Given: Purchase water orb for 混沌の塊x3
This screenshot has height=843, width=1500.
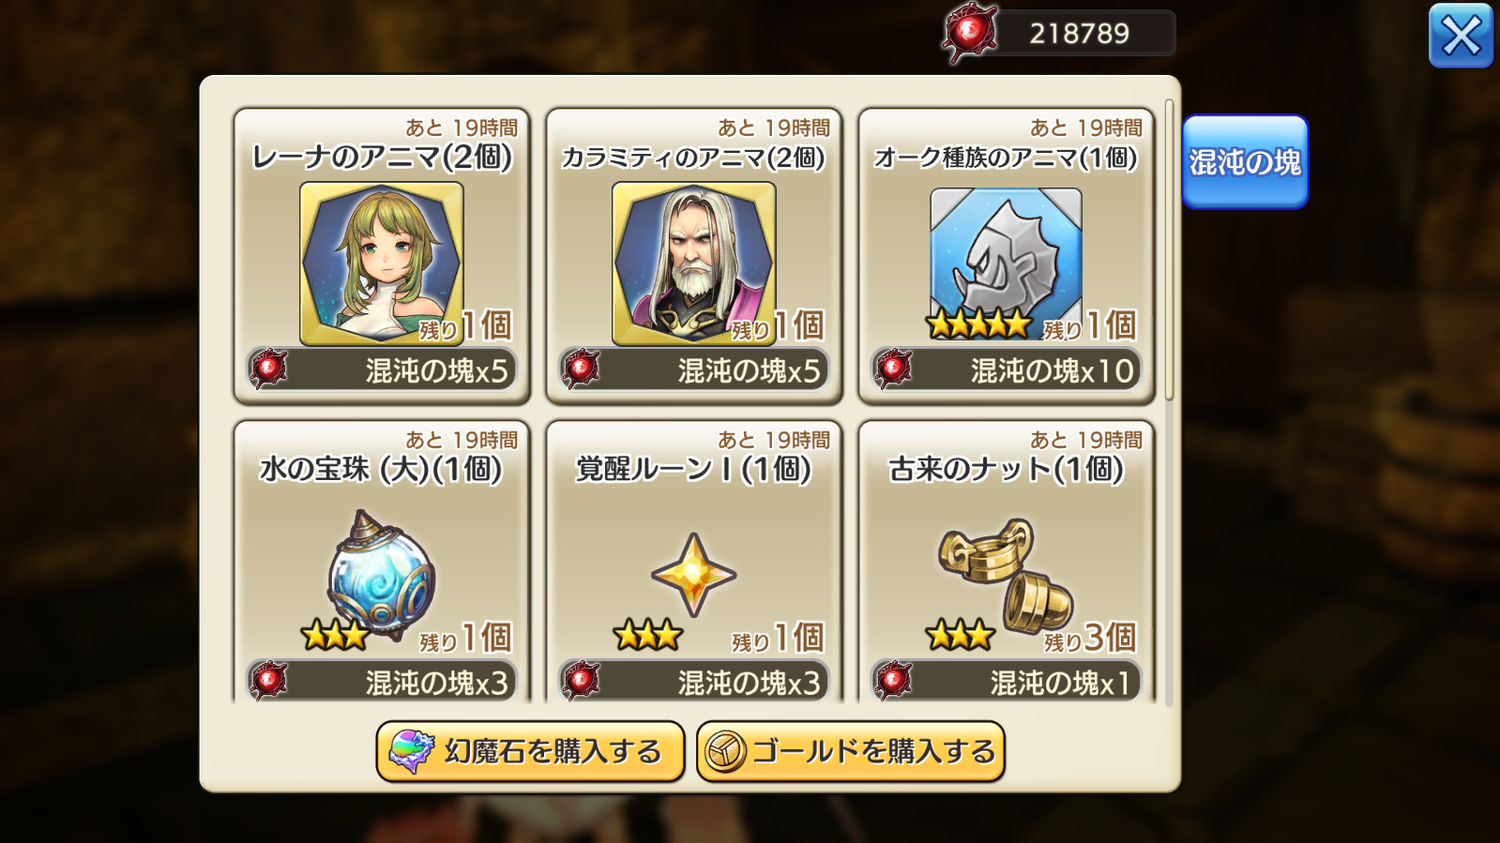Looking at the screenshot, I should pyautogui.click(x=381, y=682).
